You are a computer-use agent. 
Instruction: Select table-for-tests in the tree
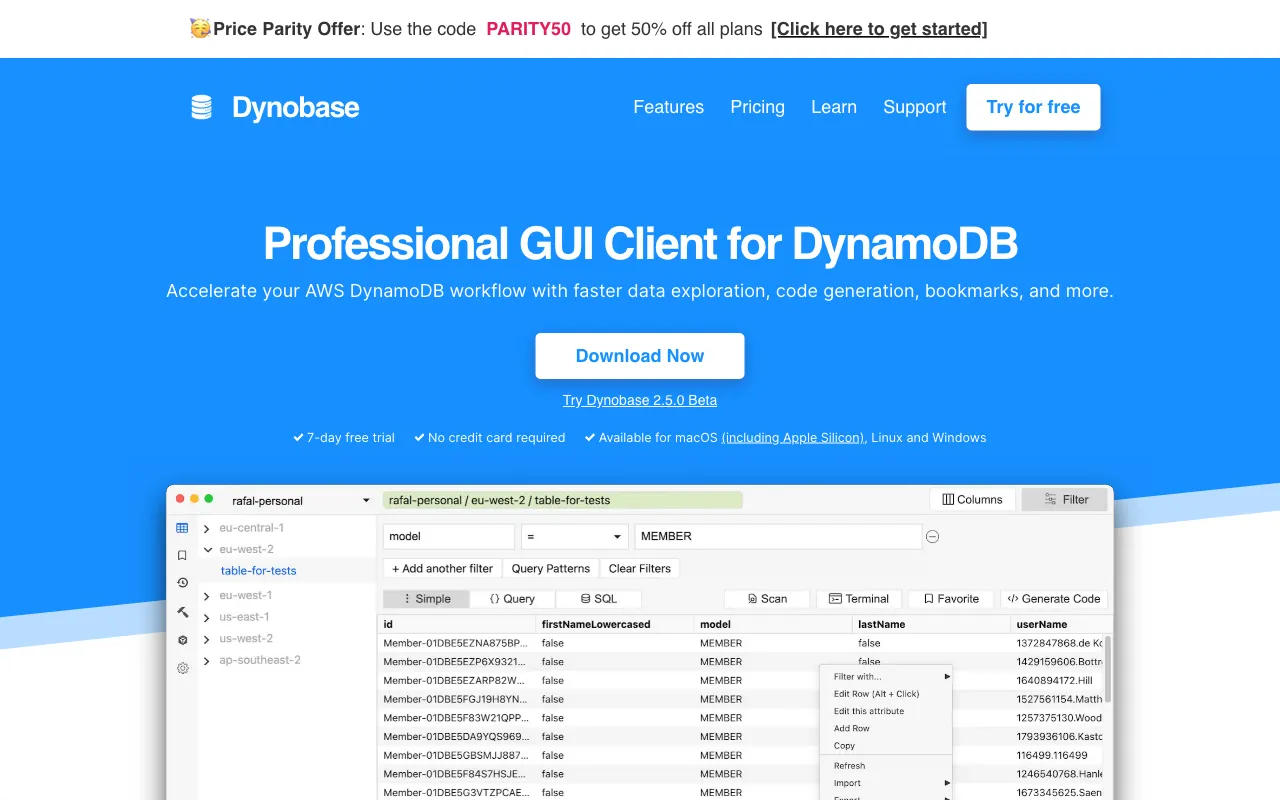[258, 571]
